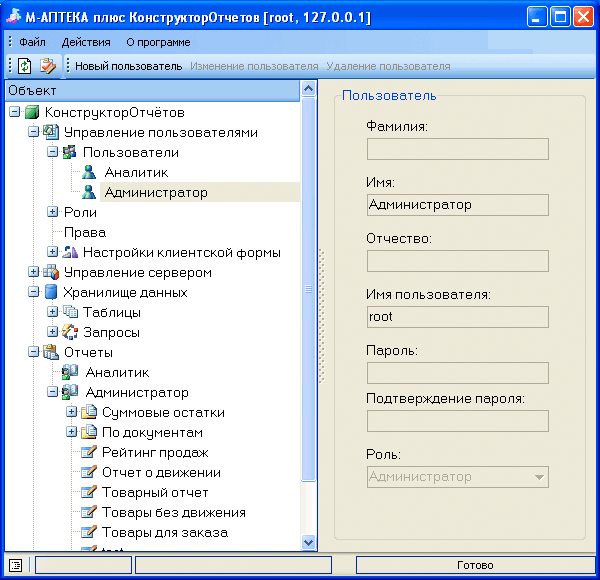Click the Аналитик user icon under Пользователи
Viewport: 600px width, 580px height.
89,172
